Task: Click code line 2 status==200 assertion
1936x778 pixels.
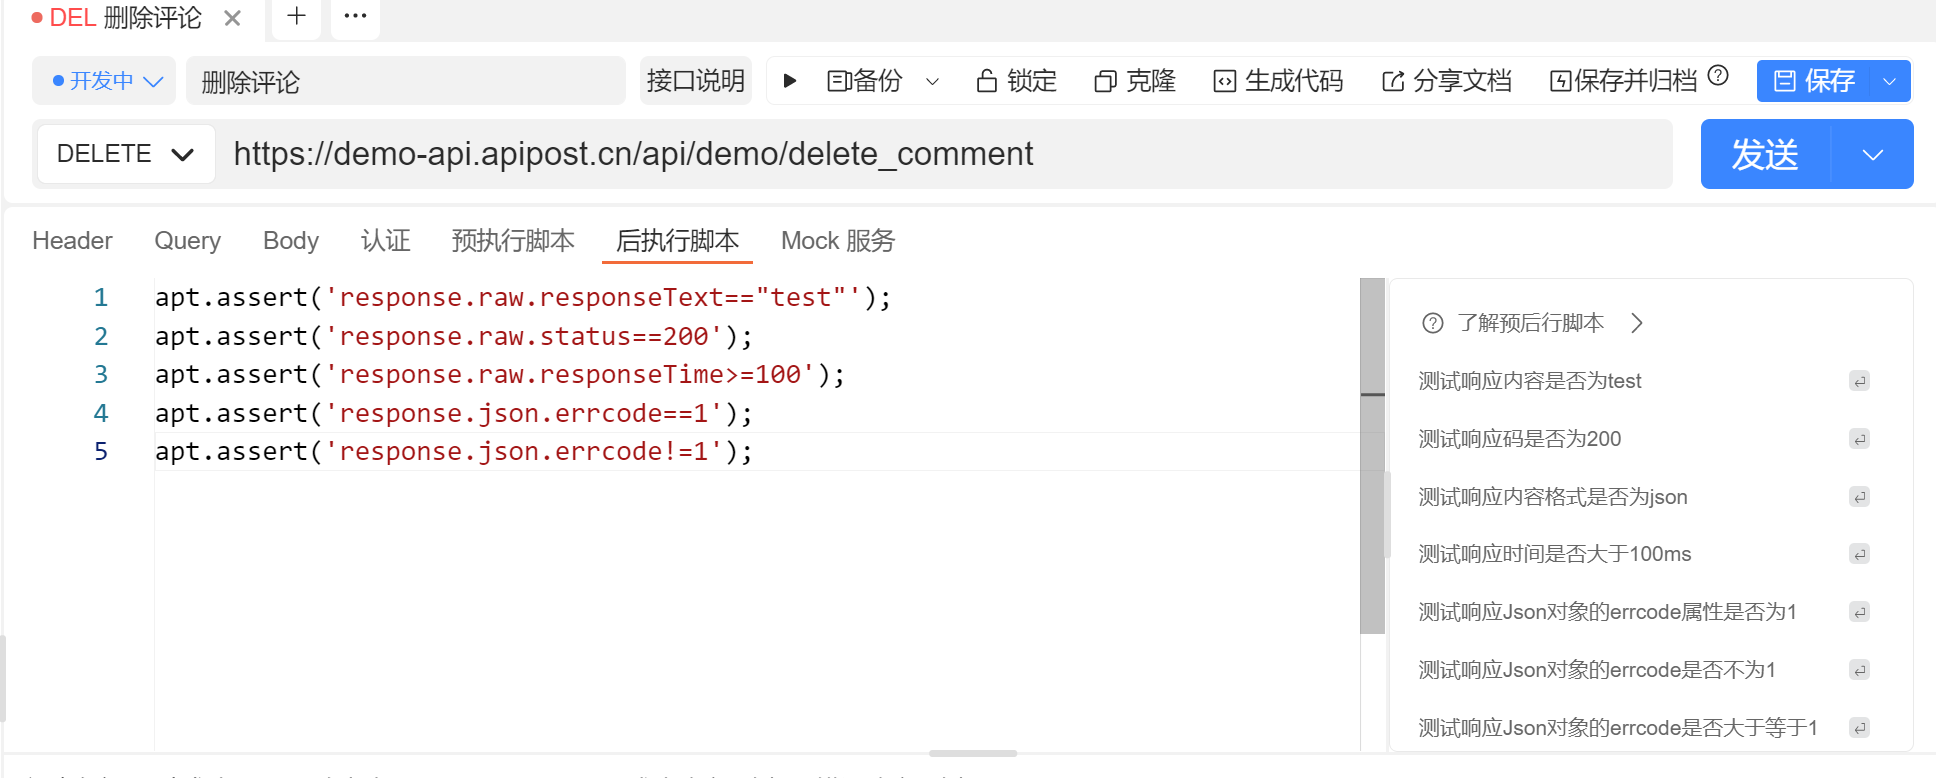Action: coord(454,337)
